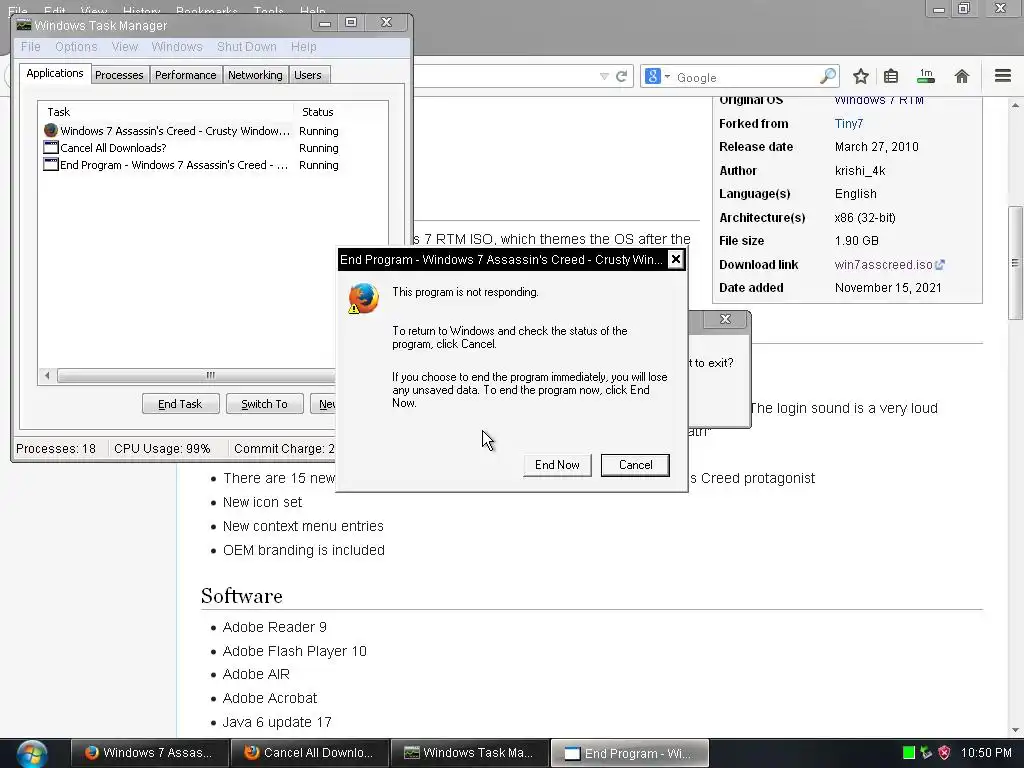Click the Software section heading

coord(242,596)
